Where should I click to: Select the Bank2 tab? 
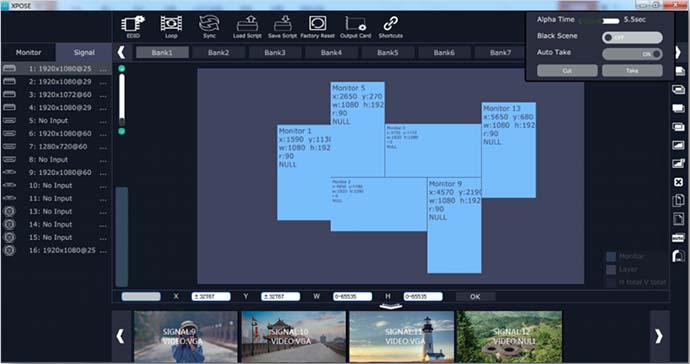[x=218, y=52]
